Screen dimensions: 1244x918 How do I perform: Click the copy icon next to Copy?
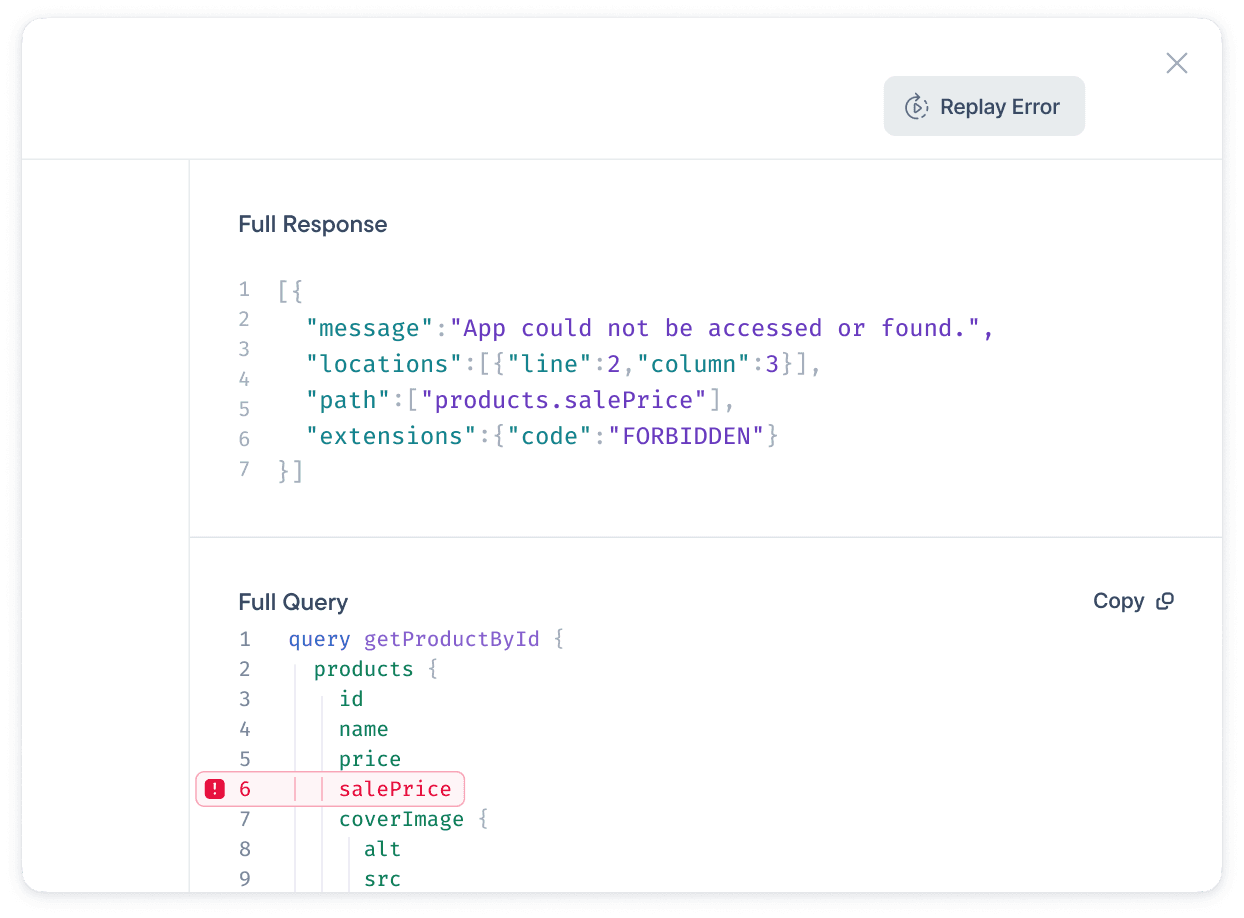point(1164,601)
